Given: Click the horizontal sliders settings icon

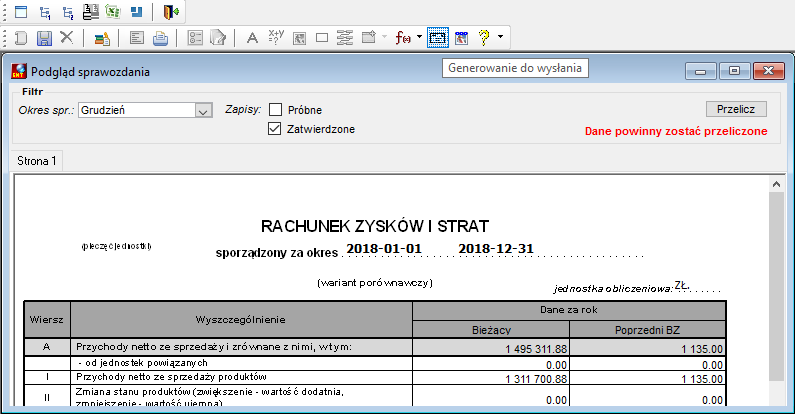Looking at the screenshot, I should click(345, 38).
